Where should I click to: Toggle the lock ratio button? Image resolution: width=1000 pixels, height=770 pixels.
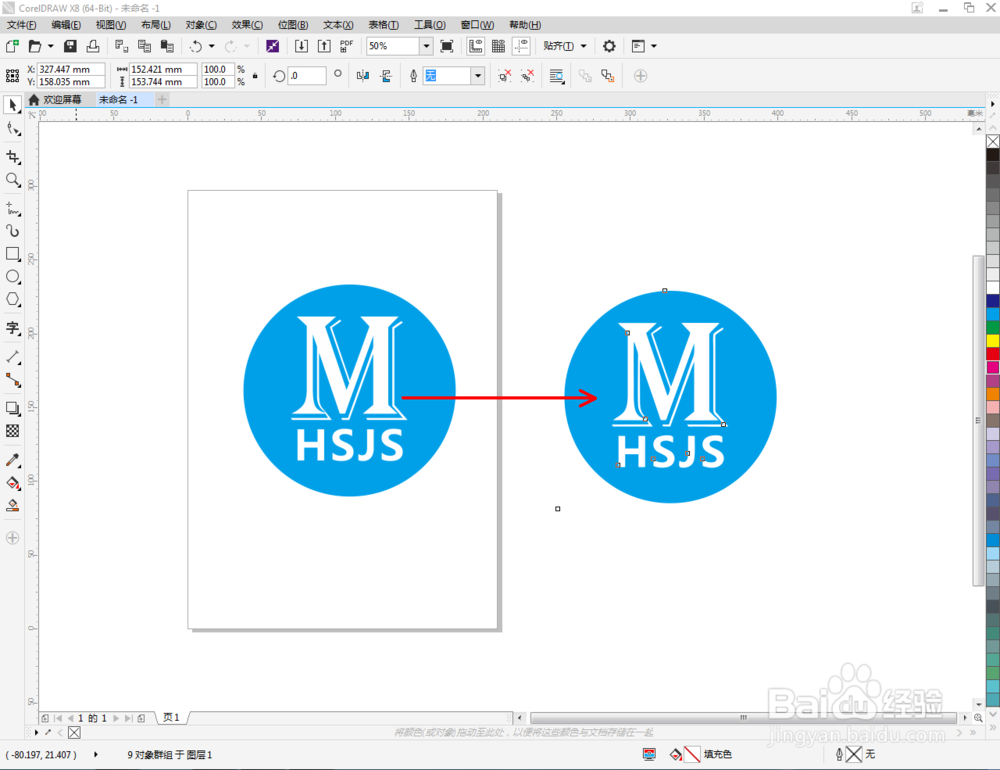click(255, 75)
